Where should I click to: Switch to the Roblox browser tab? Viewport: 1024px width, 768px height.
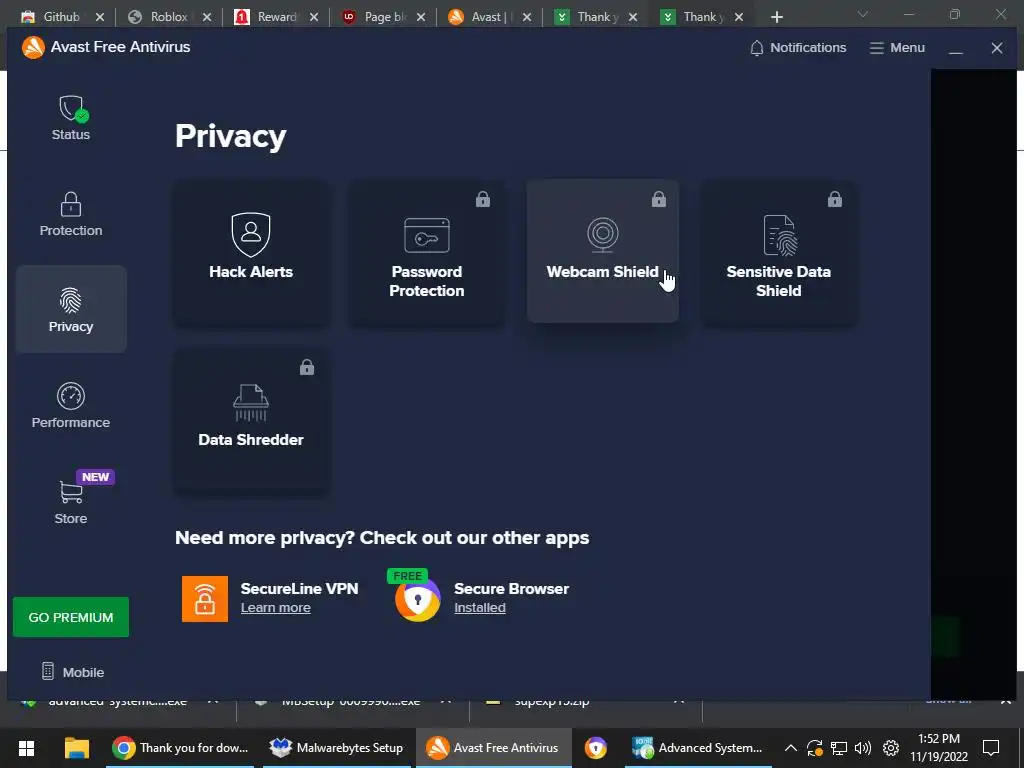pyautogui.click(x=169, y=17)
